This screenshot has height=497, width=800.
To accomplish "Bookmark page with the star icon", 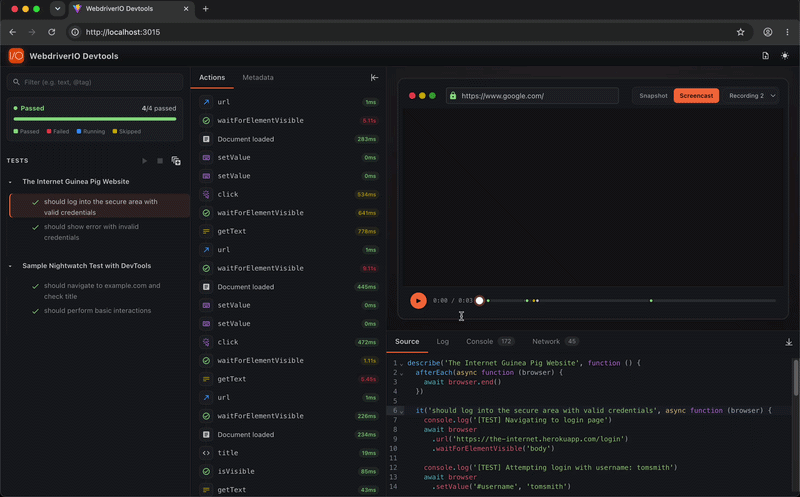I will (x=740, y=32).
